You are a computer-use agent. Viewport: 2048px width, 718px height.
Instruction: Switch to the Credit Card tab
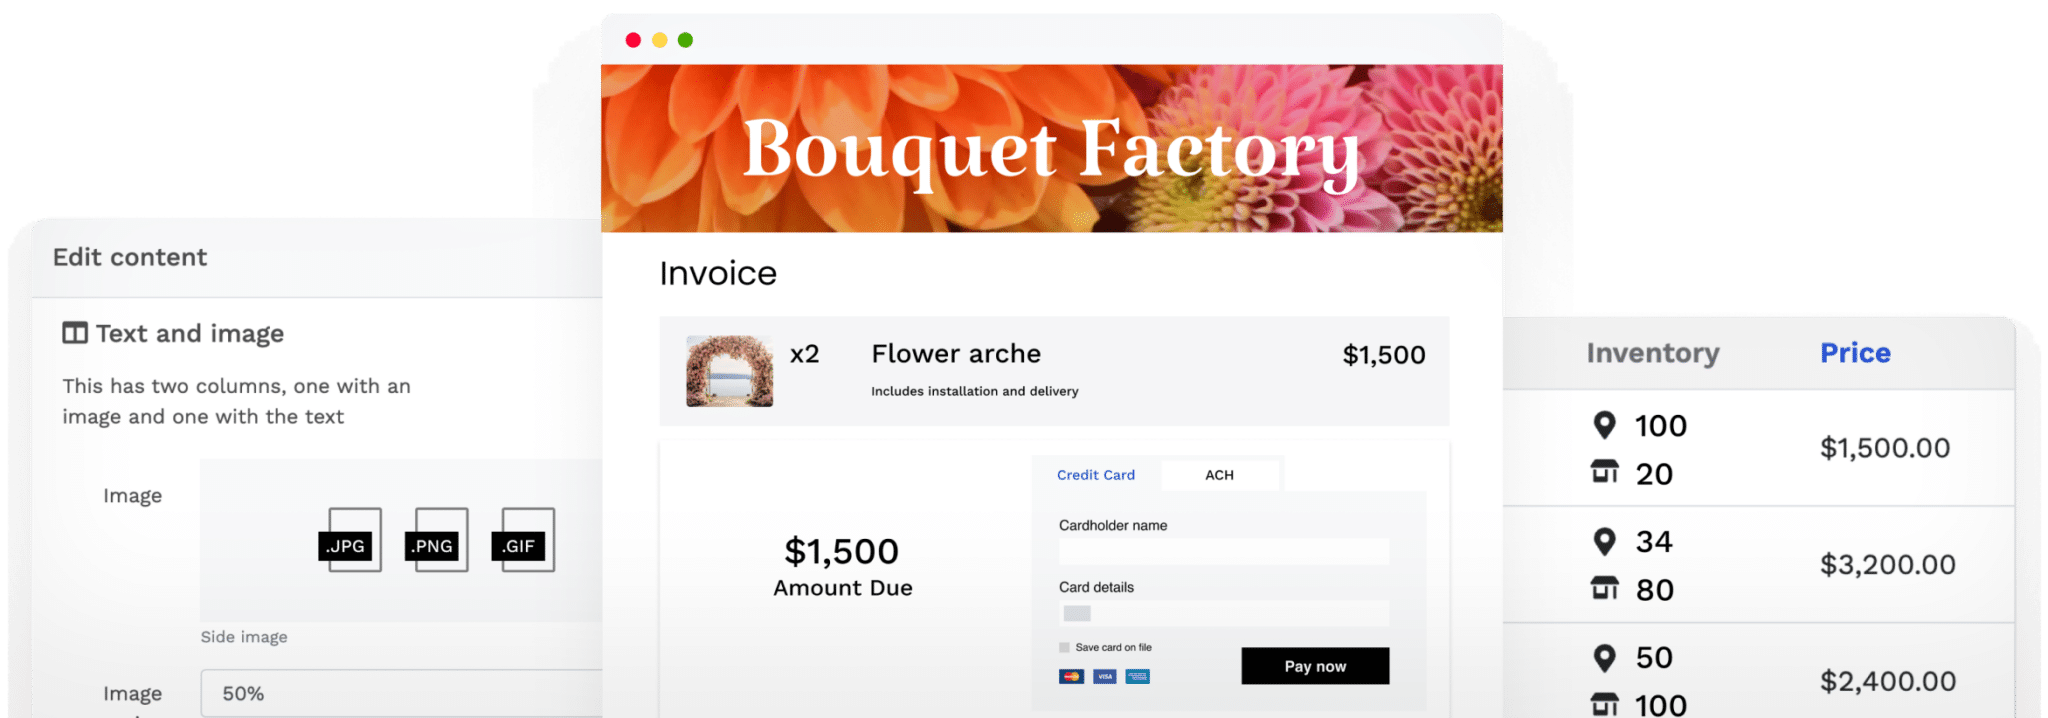pyautogui.click(x=1096, y=474)
